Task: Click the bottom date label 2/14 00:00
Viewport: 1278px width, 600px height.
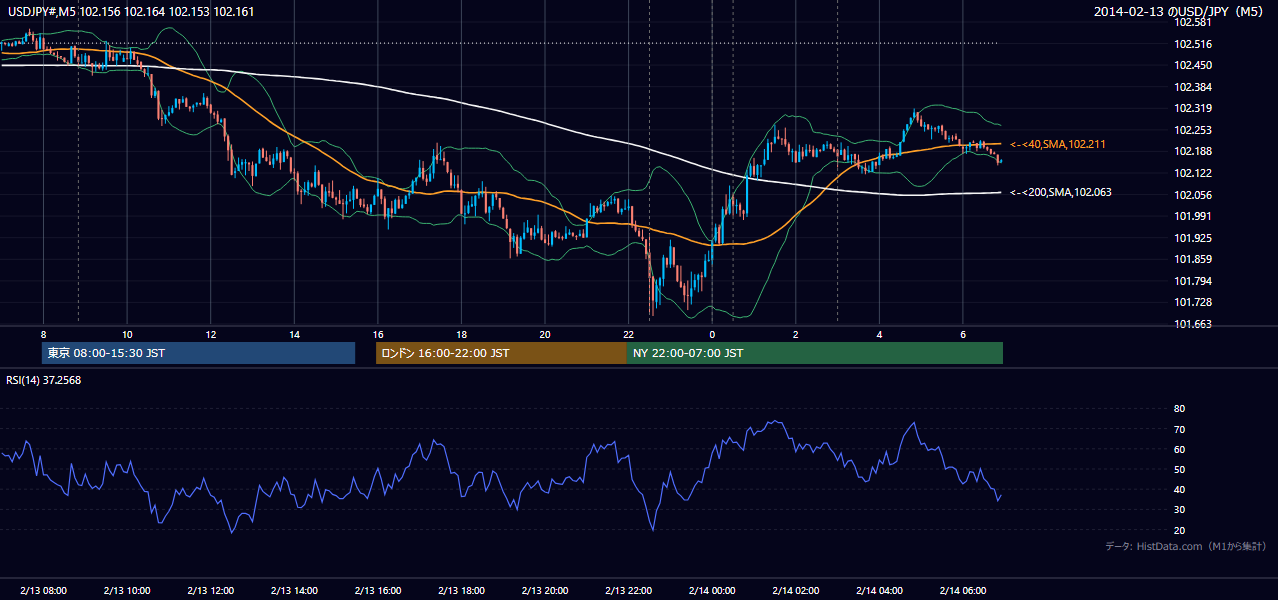Action: (x=712, y=591)
